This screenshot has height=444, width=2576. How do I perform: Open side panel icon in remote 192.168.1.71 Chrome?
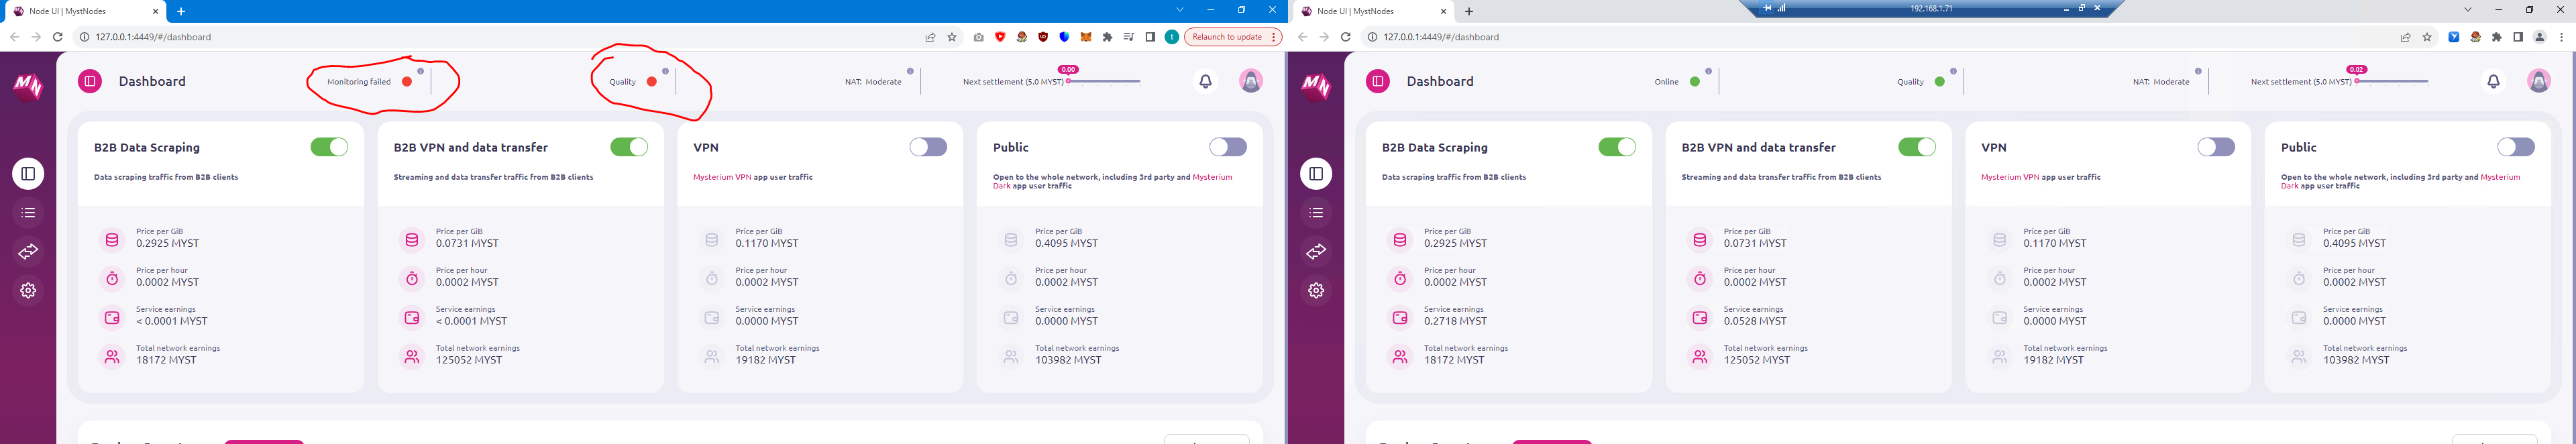(x=2518, y=37)
